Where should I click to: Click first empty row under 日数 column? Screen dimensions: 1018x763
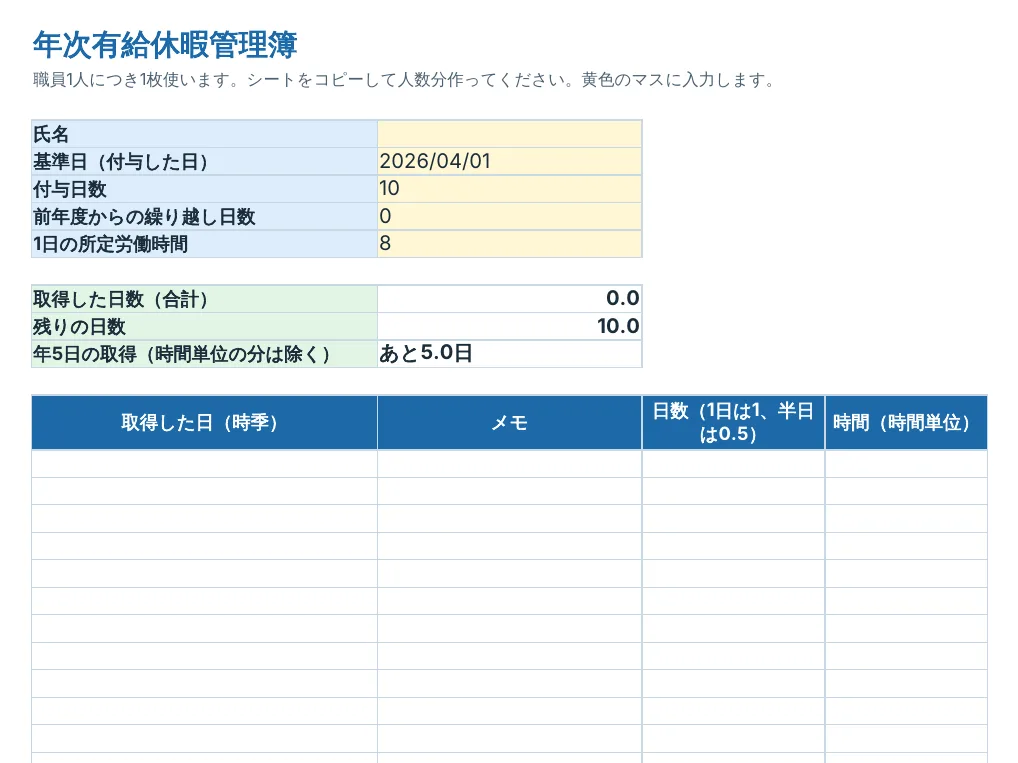pos(734,464)
